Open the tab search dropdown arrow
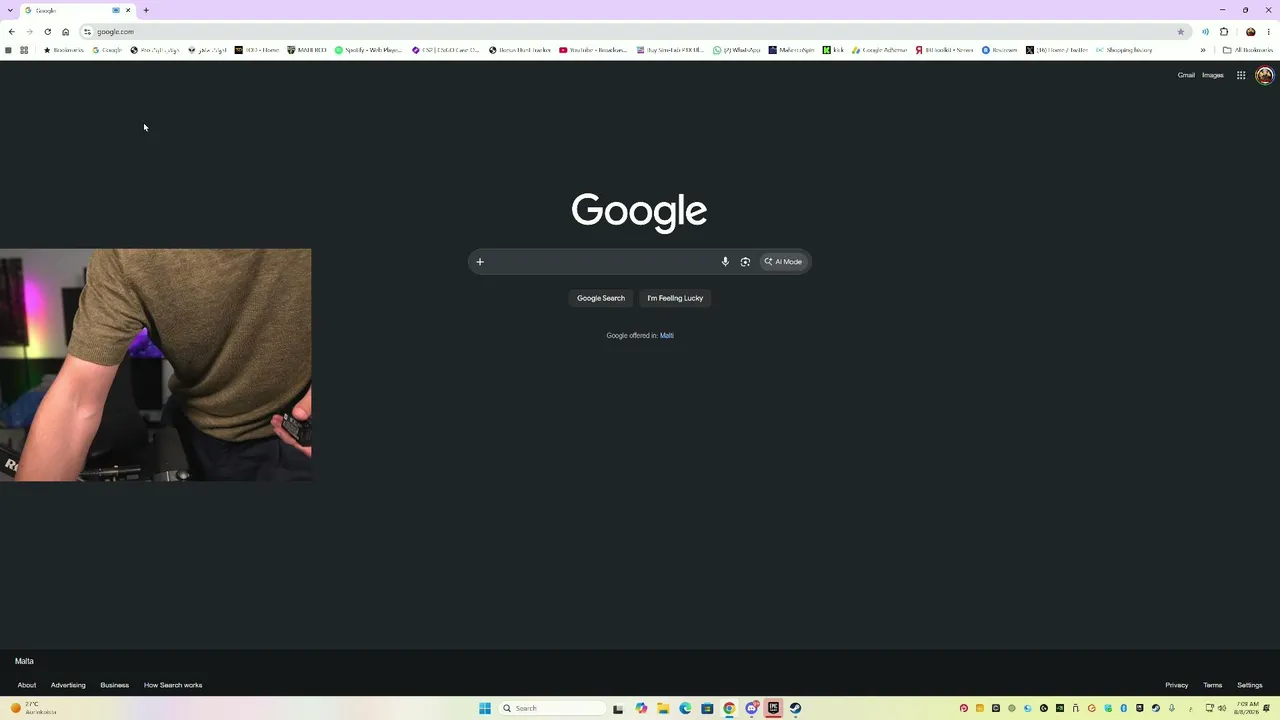Image resolution: width=1280 pixels, height=720 pixels. (11, 10)
